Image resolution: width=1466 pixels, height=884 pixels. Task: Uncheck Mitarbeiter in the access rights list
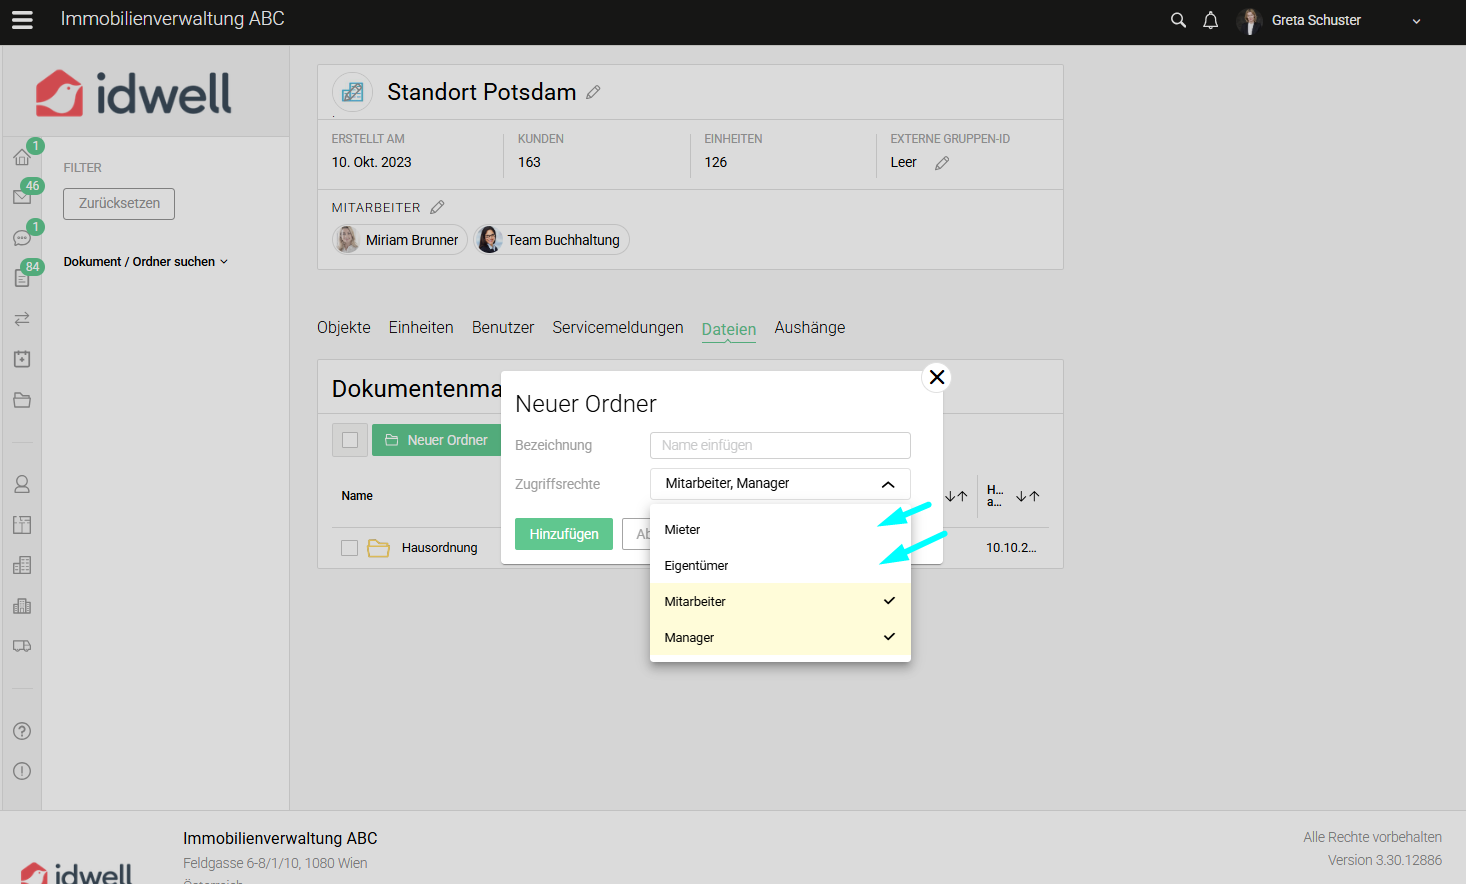(780, 602)
